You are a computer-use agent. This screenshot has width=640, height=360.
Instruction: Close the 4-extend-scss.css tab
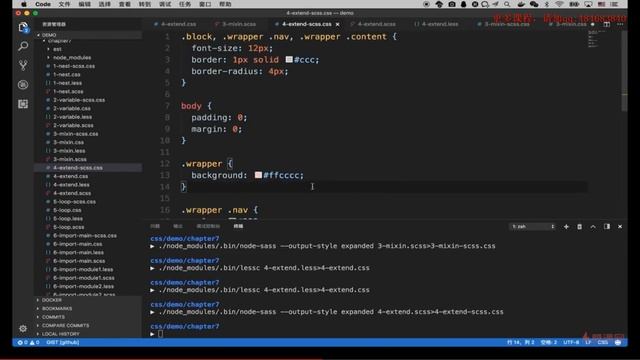pos(338,24)
